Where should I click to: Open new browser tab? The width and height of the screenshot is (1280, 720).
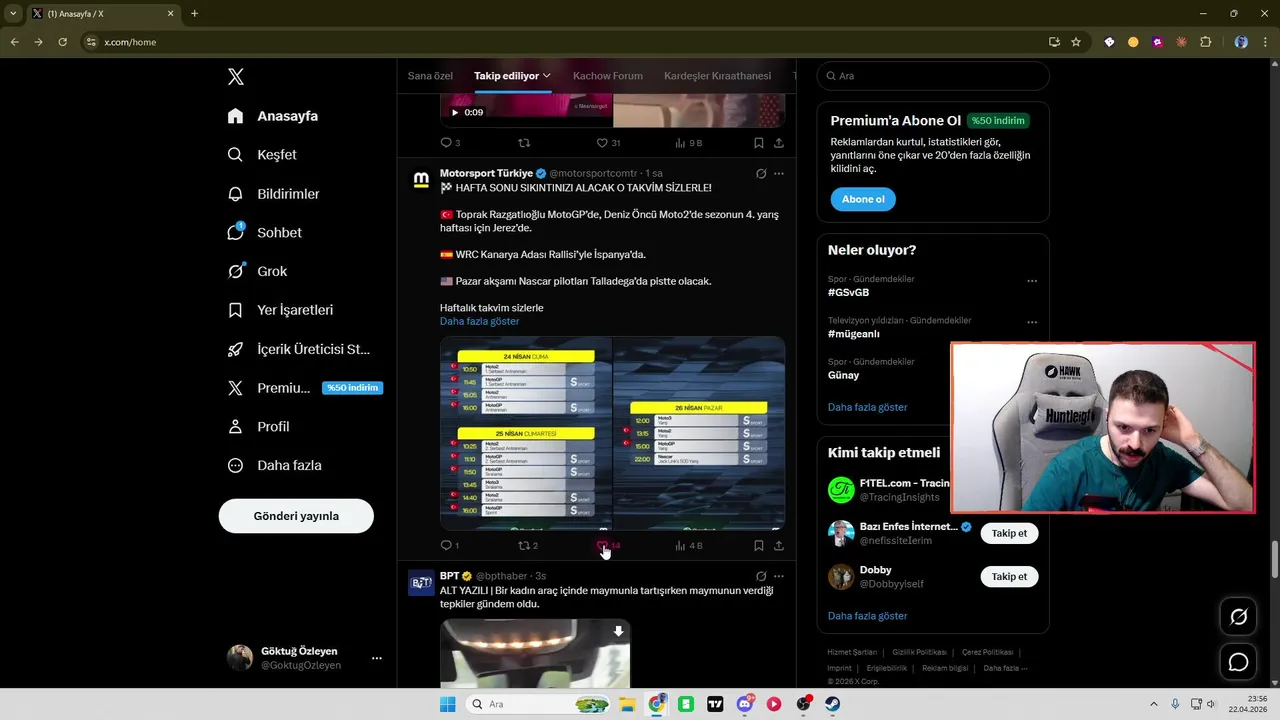tap(194, 14)
